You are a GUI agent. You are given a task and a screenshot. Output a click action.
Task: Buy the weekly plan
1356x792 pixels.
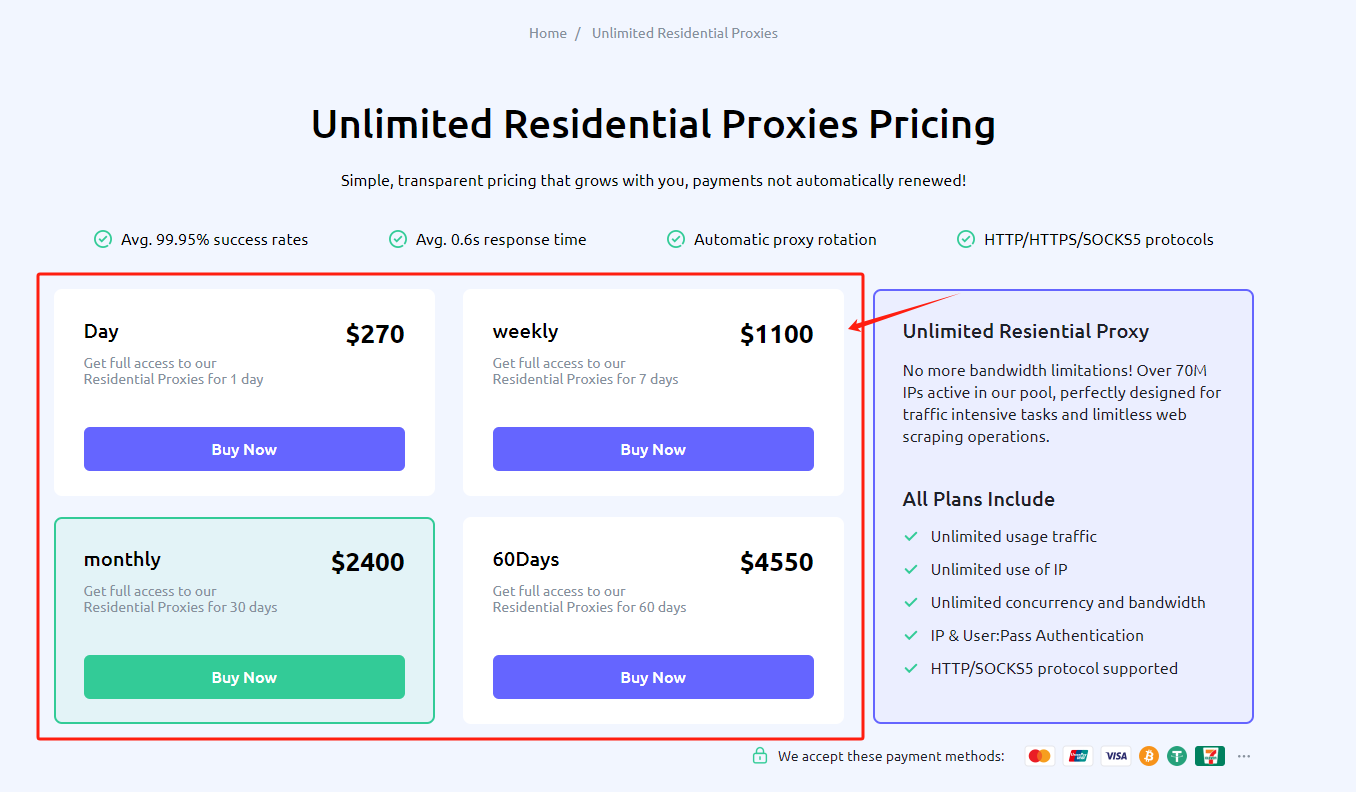pyautogui.click(x=653, y=449)
